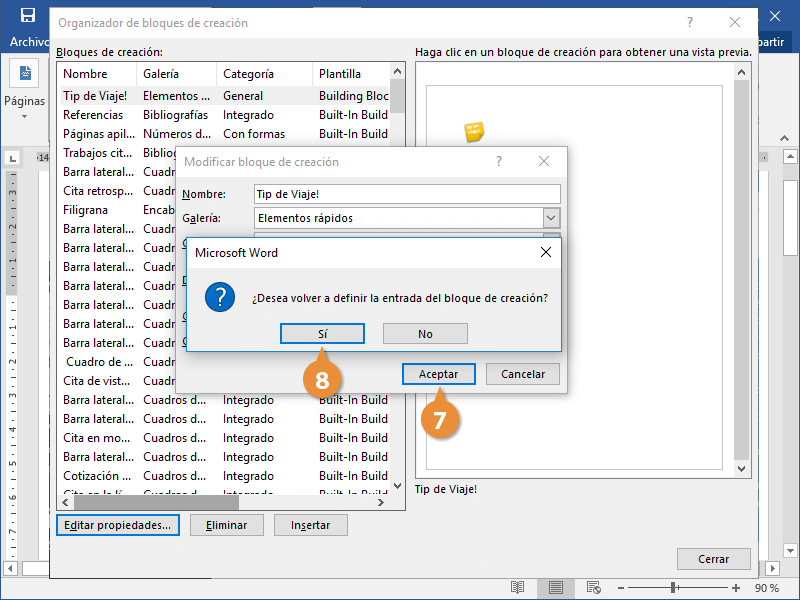Open the Compartir option top right
This screenshot has height=600, width=800.
[775, 42]
